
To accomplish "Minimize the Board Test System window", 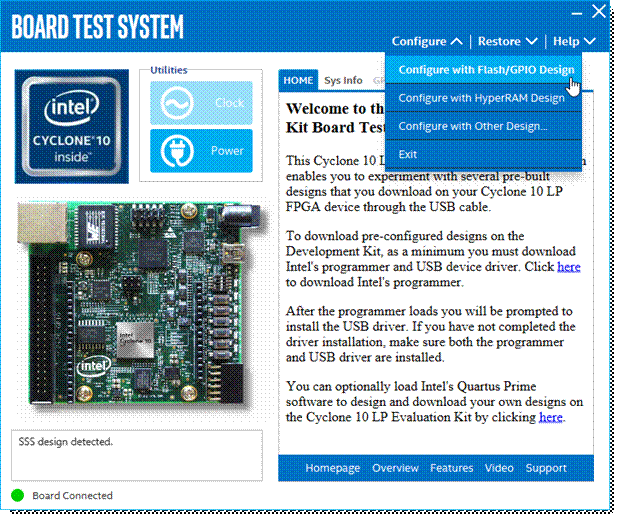I will pos(577,14).
